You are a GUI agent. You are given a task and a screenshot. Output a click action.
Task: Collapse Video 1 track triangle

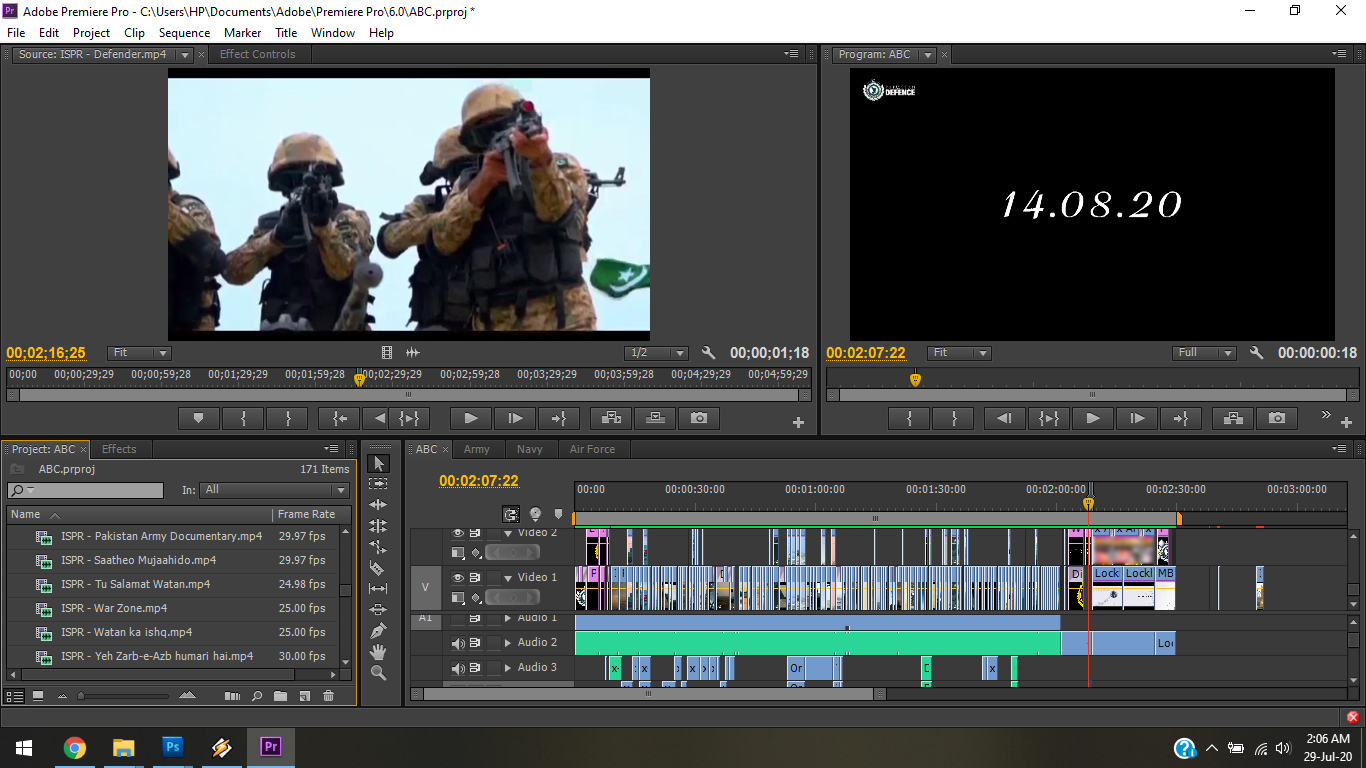508,577
